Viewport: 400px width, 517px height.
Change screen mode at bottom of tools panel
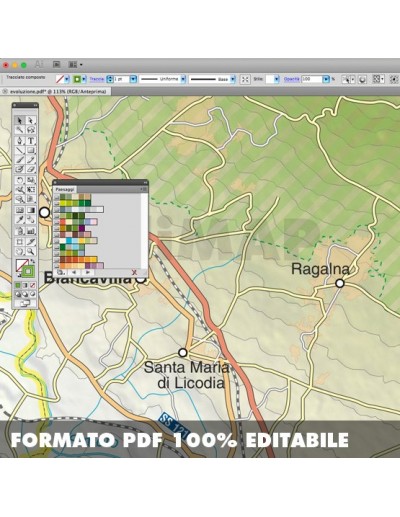pyautogui.click(x=25, y=303)
